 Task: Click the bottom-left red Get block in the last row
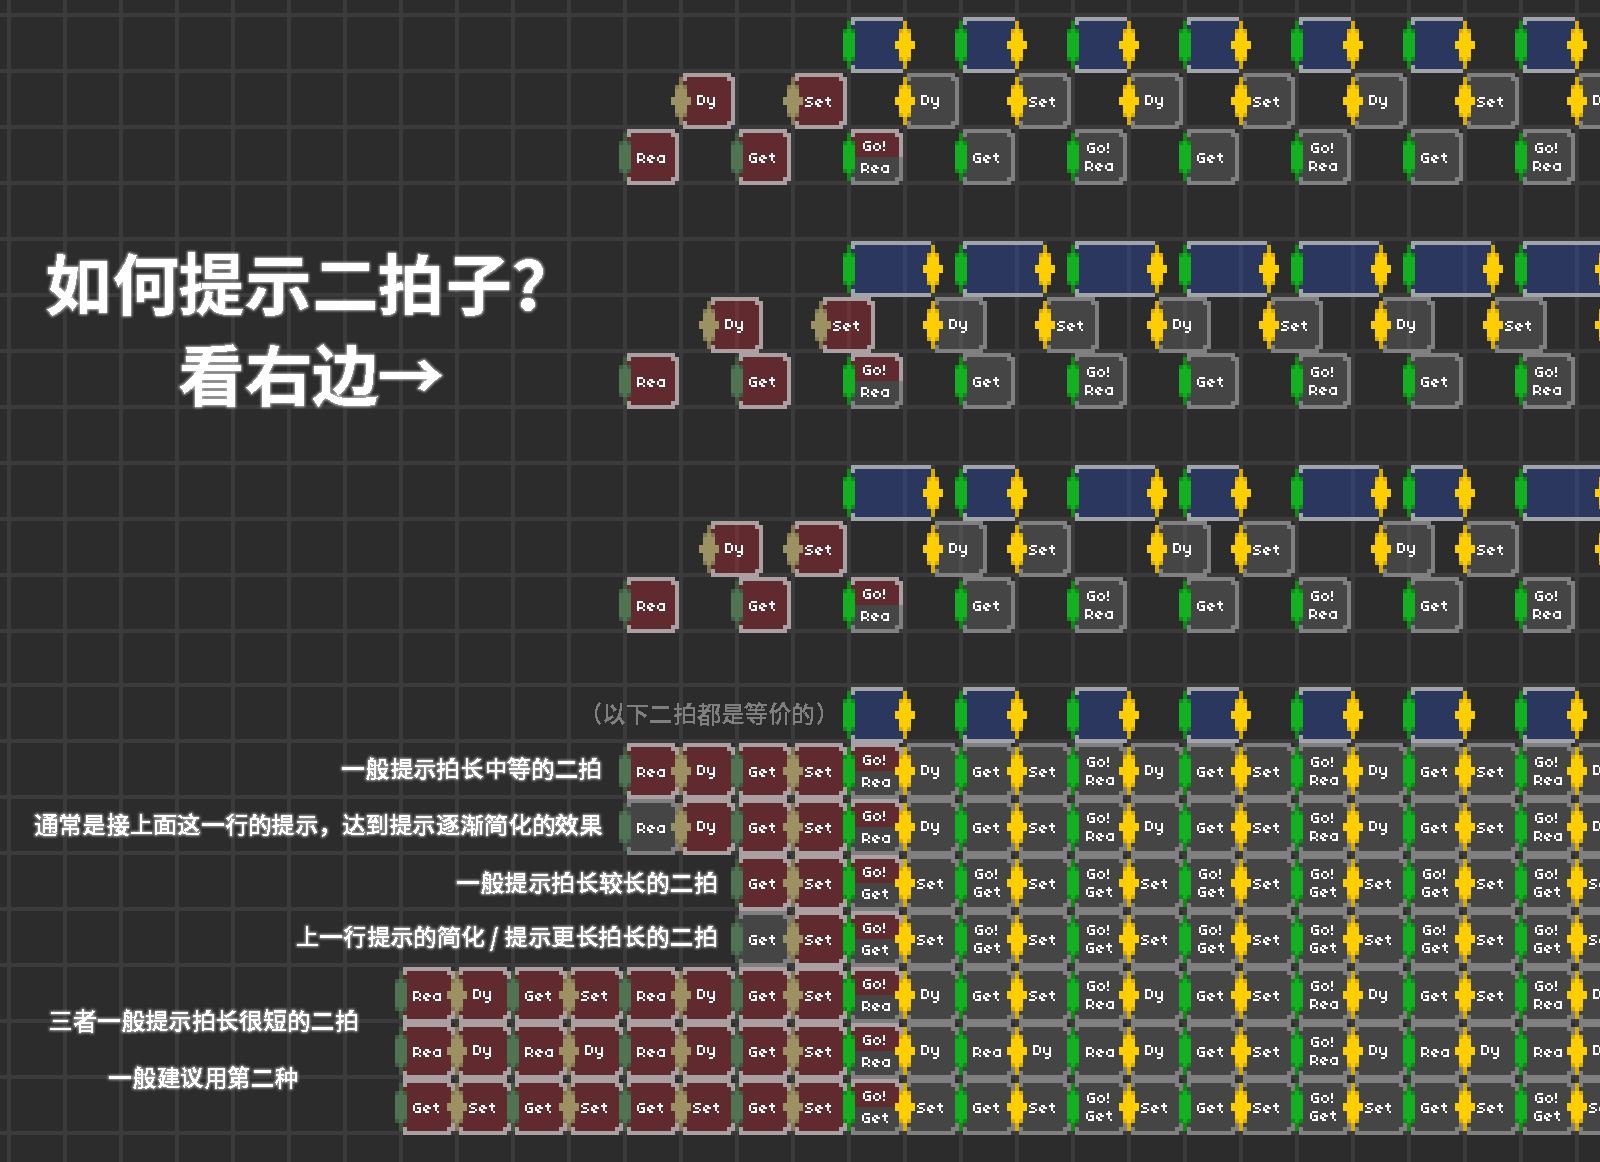(427, 1108)
